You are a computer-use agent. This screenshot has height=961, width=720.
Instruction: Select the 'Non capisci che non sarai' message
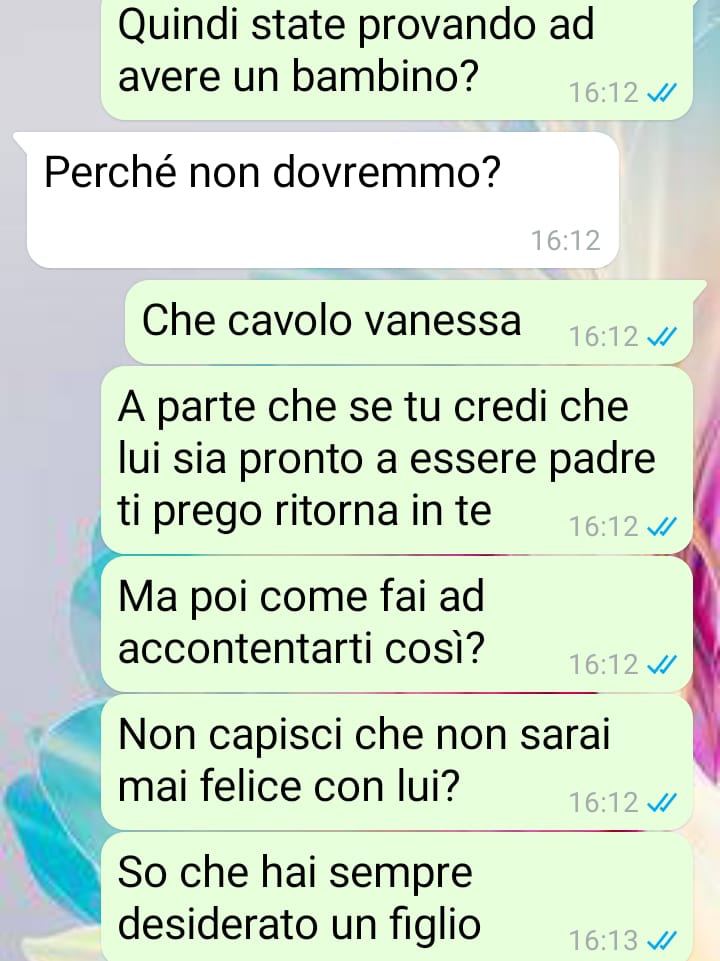point(396,762)
